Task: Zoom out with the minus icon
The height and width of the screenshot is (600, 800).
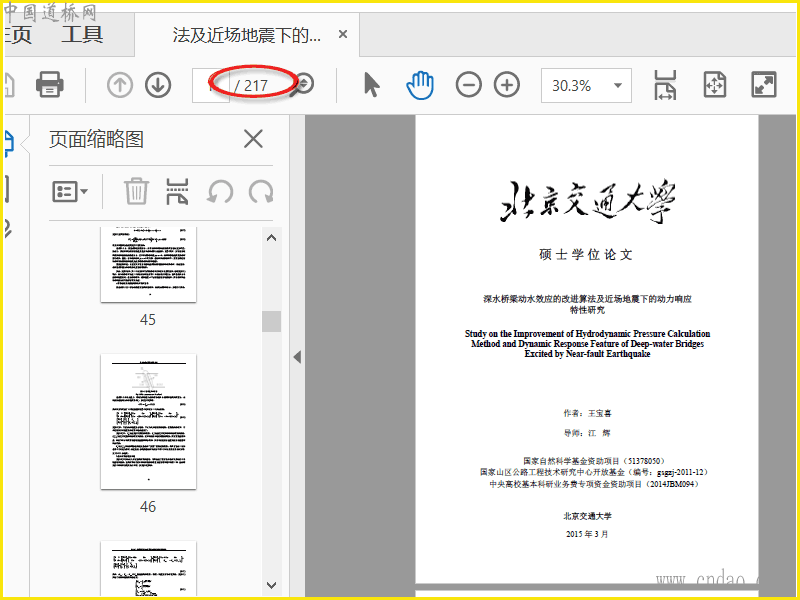Action: pyautogui.click(x=468, y=85)
